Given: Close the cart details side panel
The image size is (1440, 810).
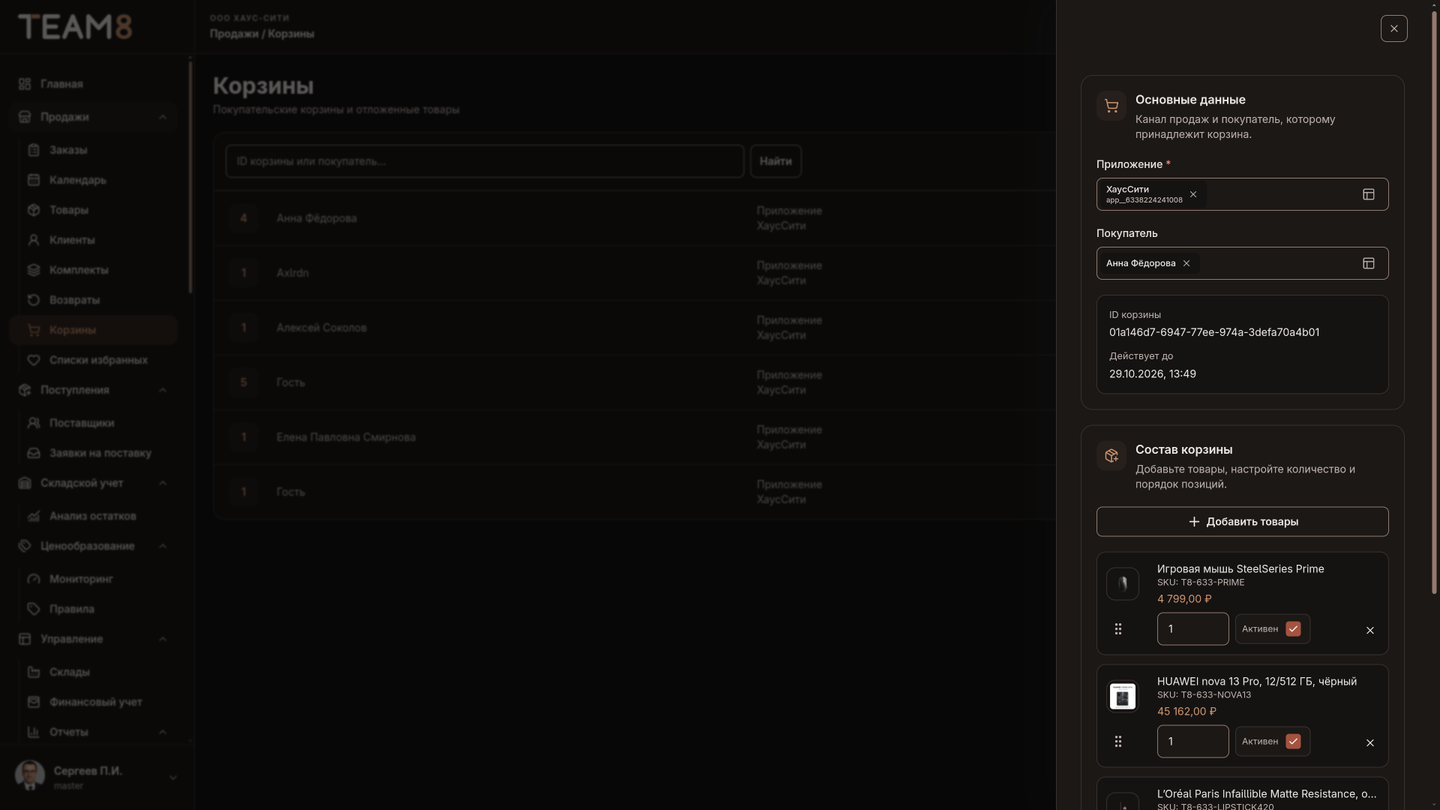Looking at the screenshot, I should (x=1394, y=29).
